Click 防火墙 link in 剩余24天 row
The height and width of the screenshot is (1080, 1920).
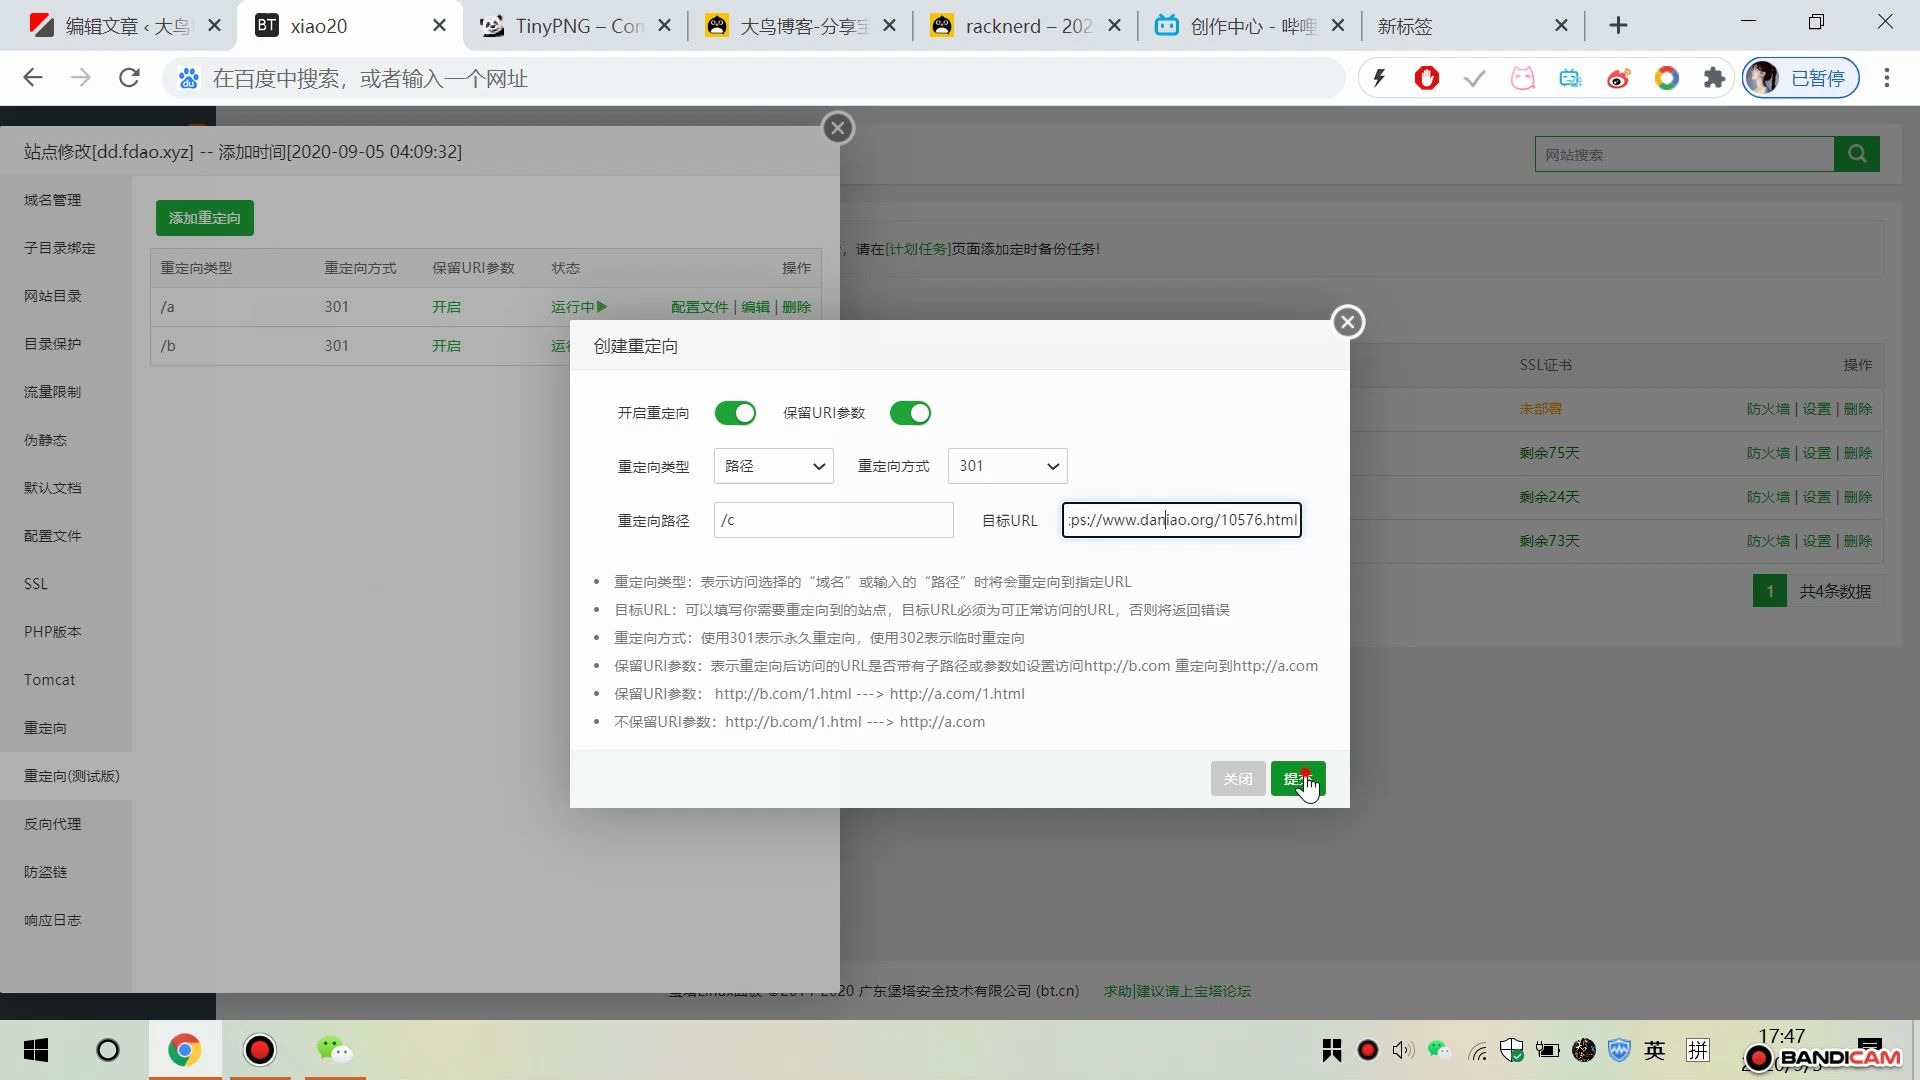[1768, 497]
